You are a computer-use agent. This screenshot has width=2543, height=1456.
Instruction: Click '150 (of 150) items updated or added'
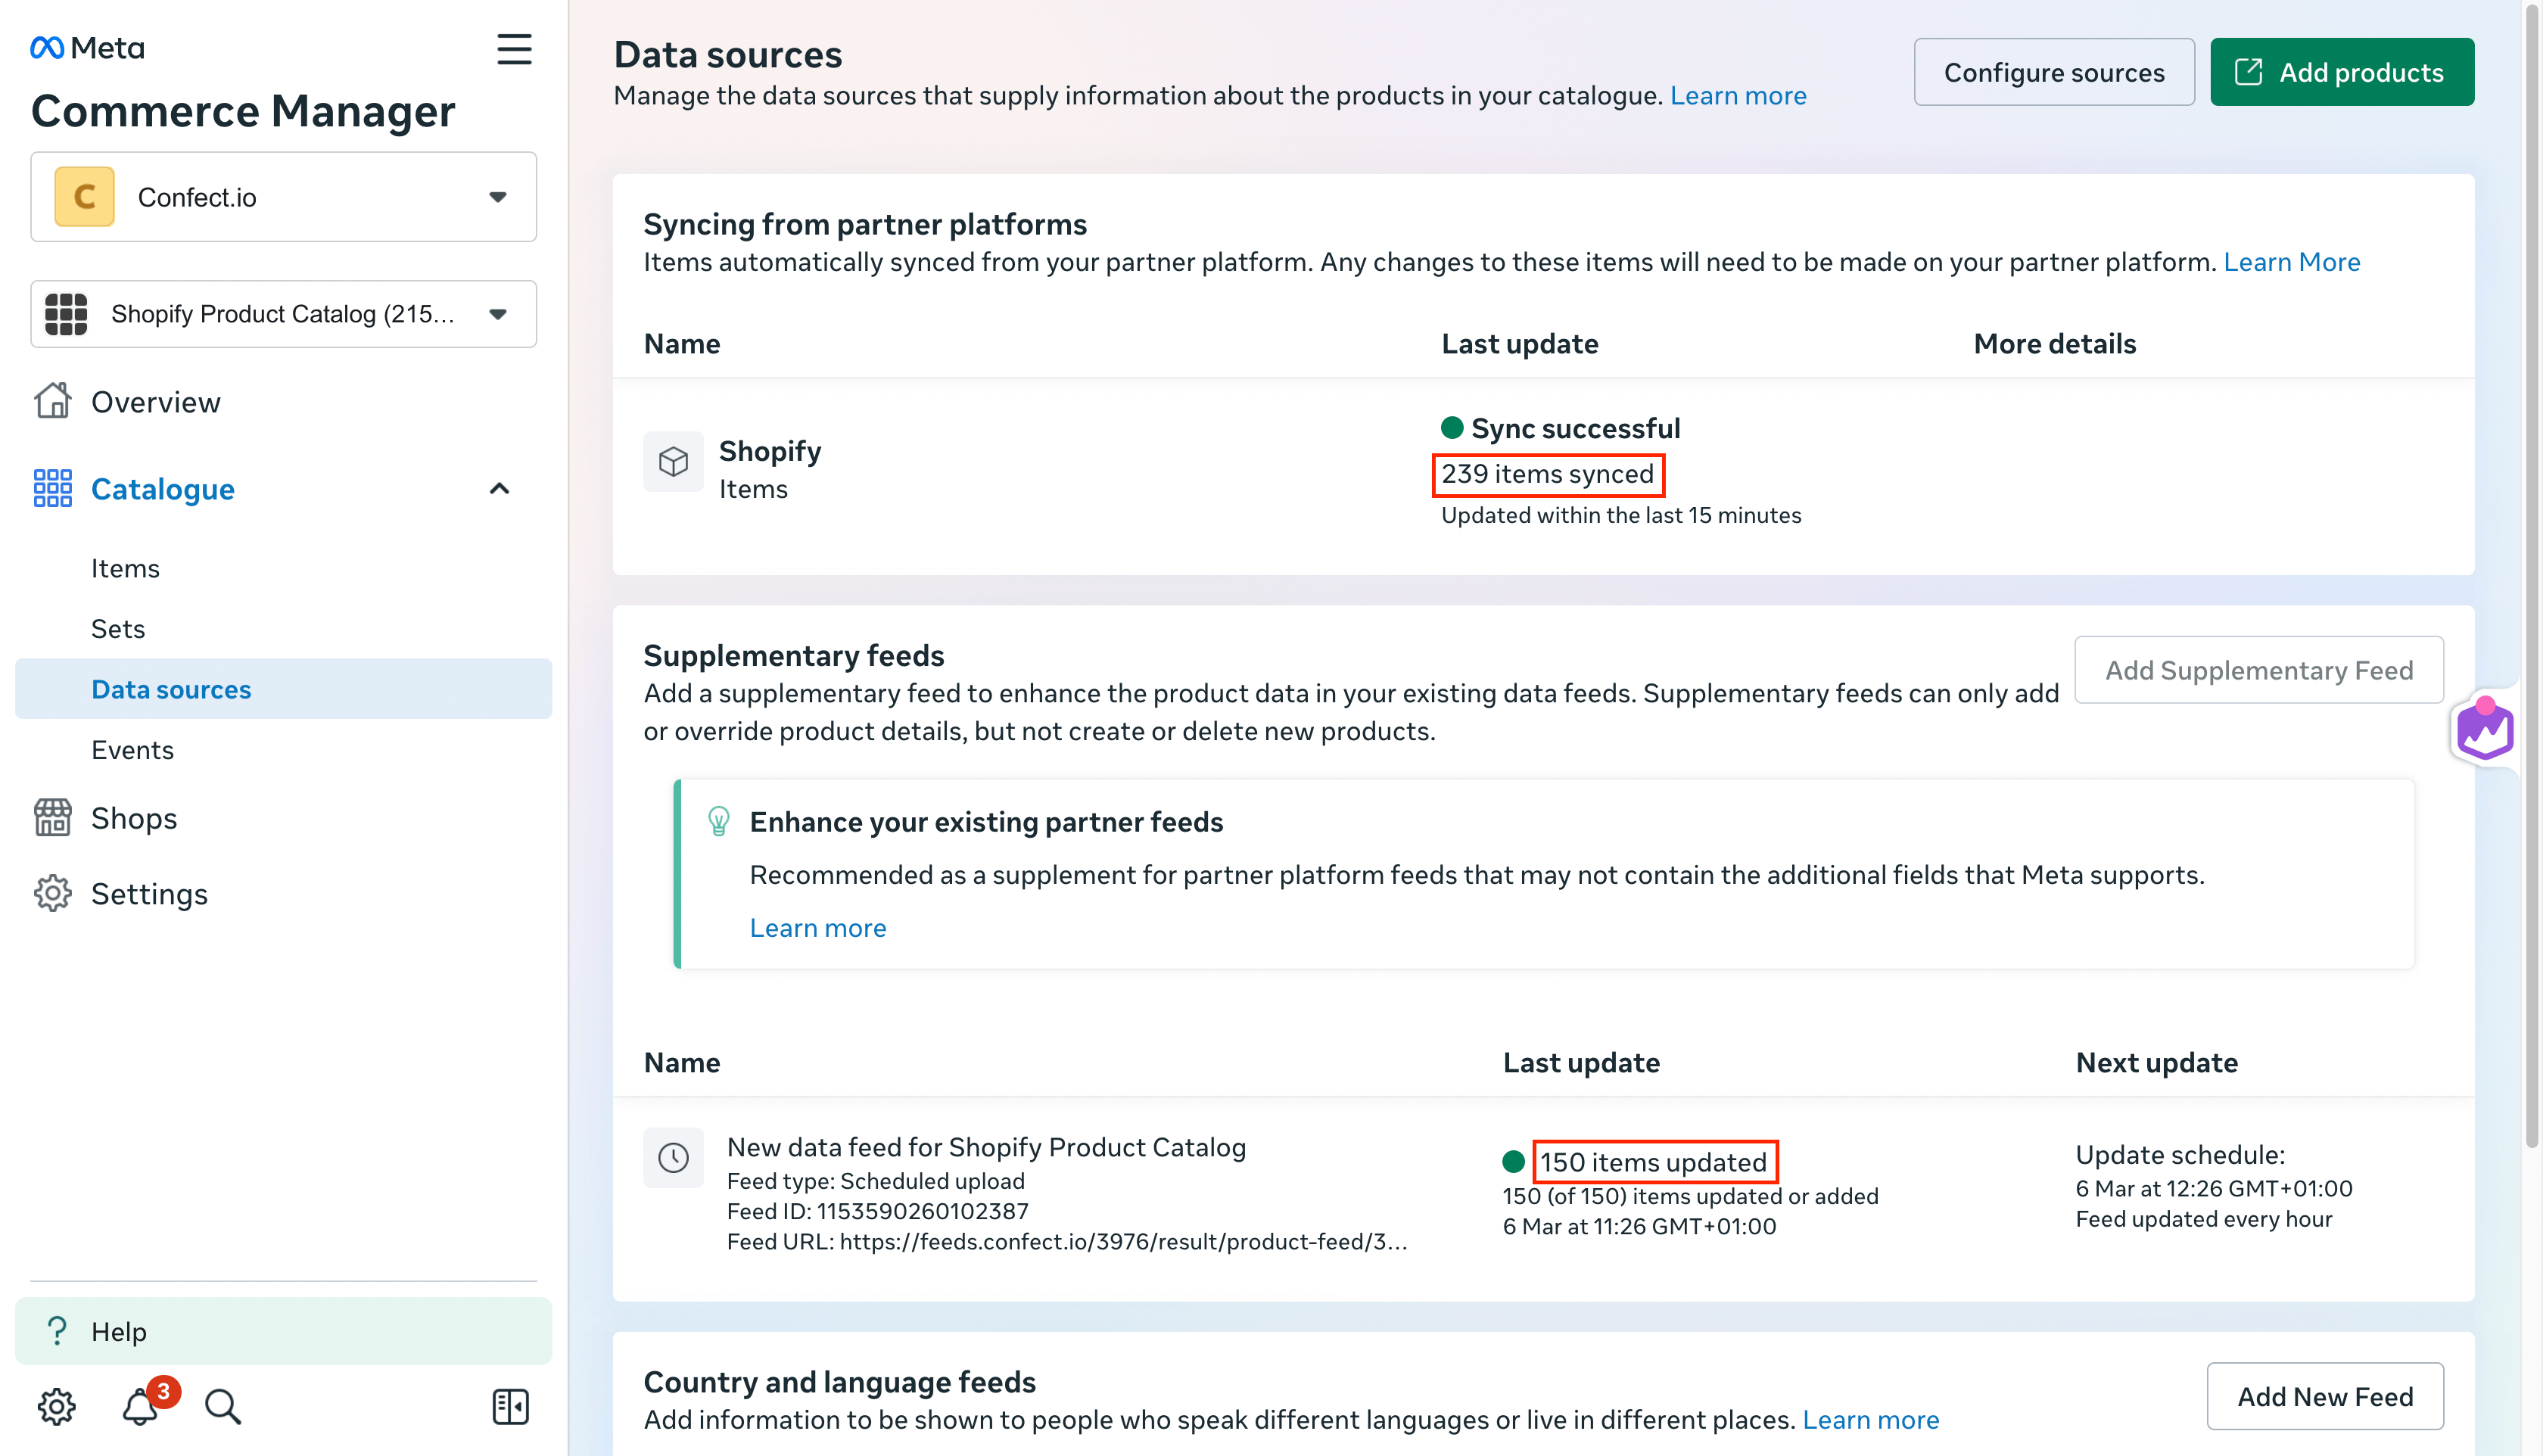coord(1690,1197)
